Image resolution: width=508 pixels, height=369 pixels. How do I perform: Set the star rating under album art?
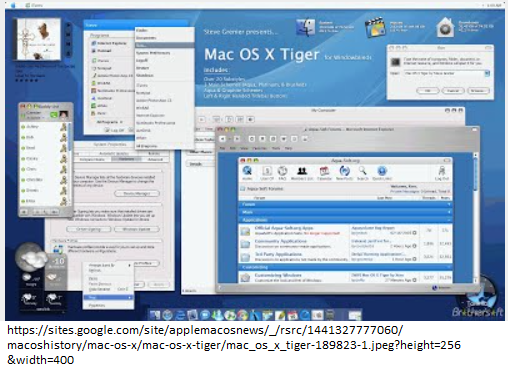27,80
